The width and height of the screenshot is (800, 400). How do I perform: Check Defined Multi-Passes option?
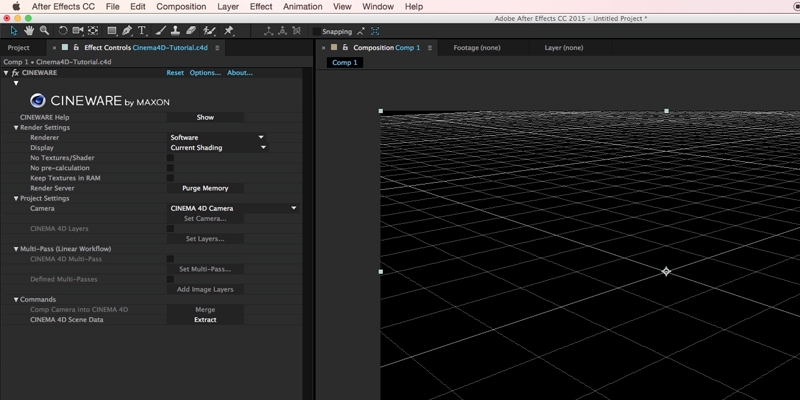click(x=170, y=280)
